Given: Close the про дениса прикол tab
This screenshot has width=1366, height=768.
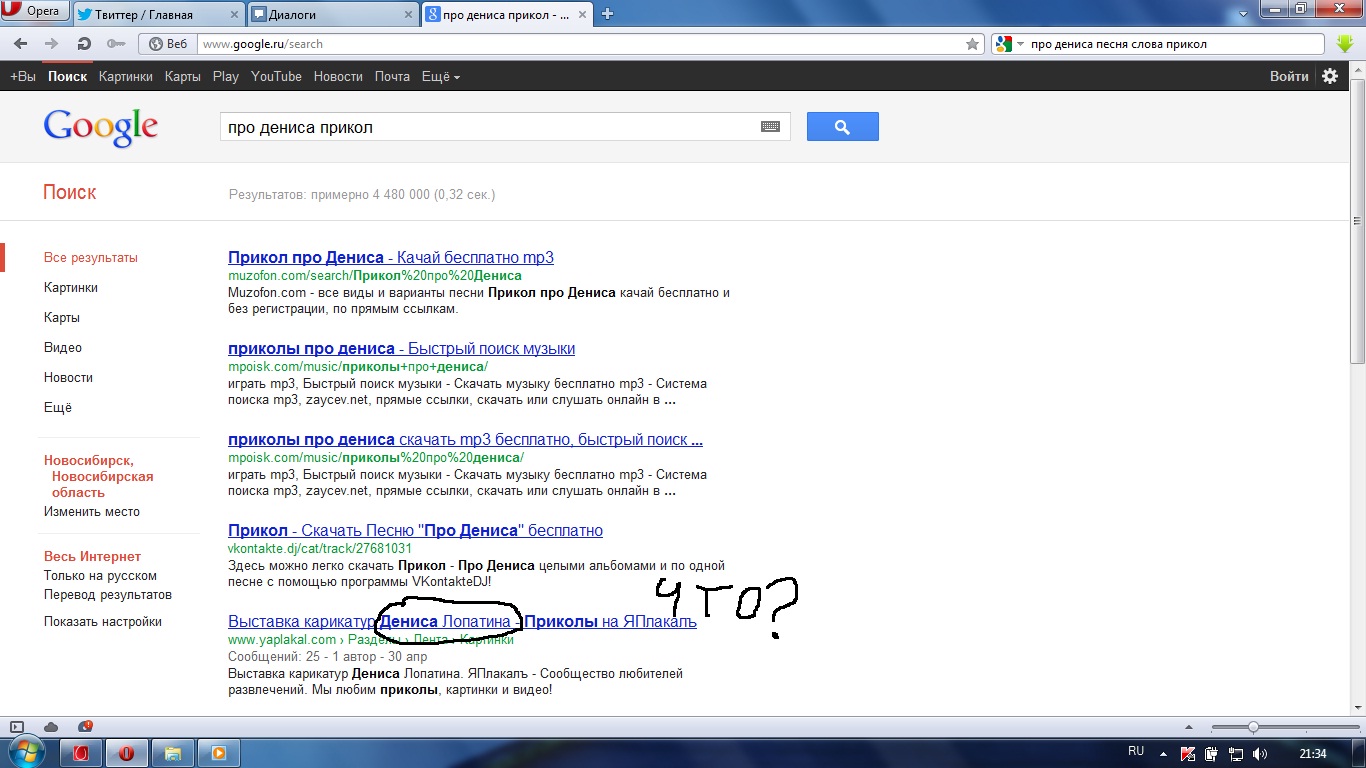Looking at the screenshot, I should point(584,14).
